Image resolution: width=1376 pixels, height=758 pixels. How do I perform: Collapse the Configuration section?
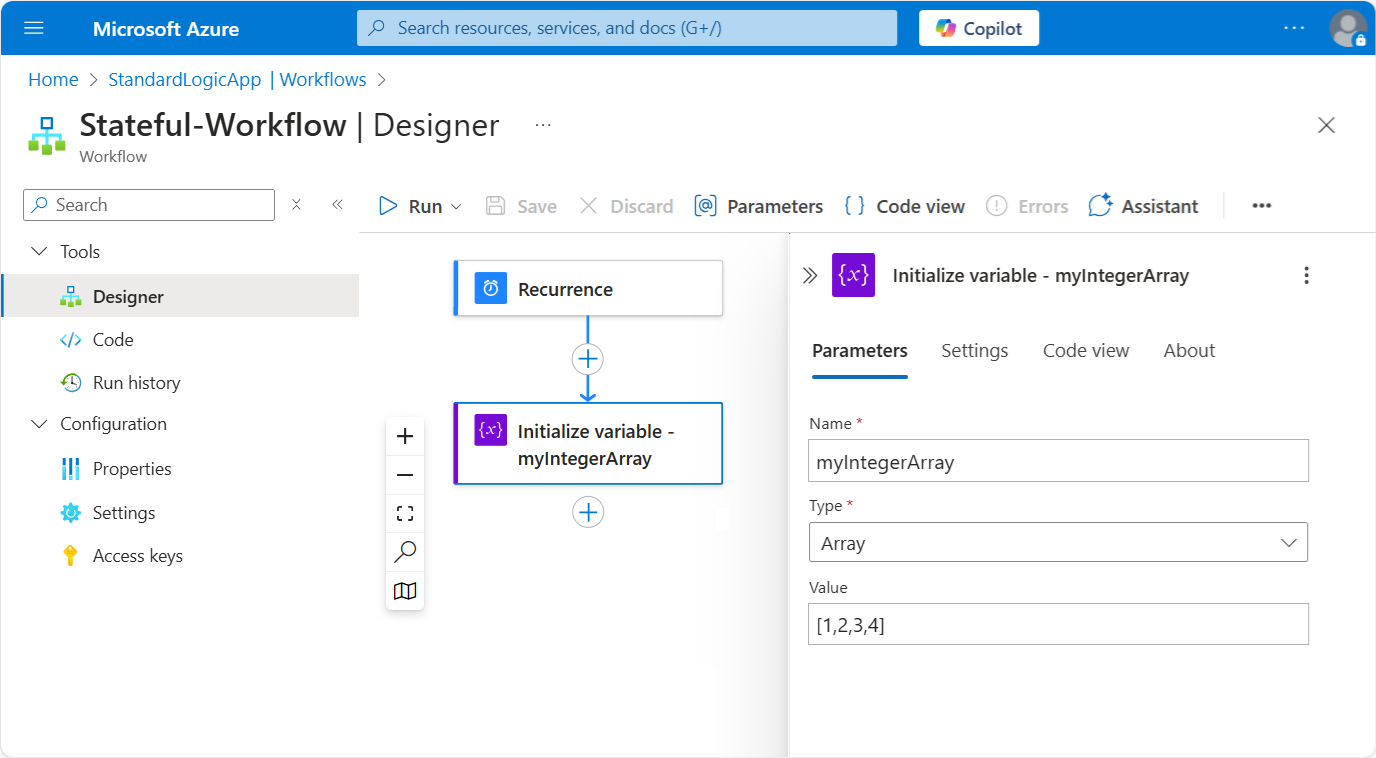(x=39, y=424)
